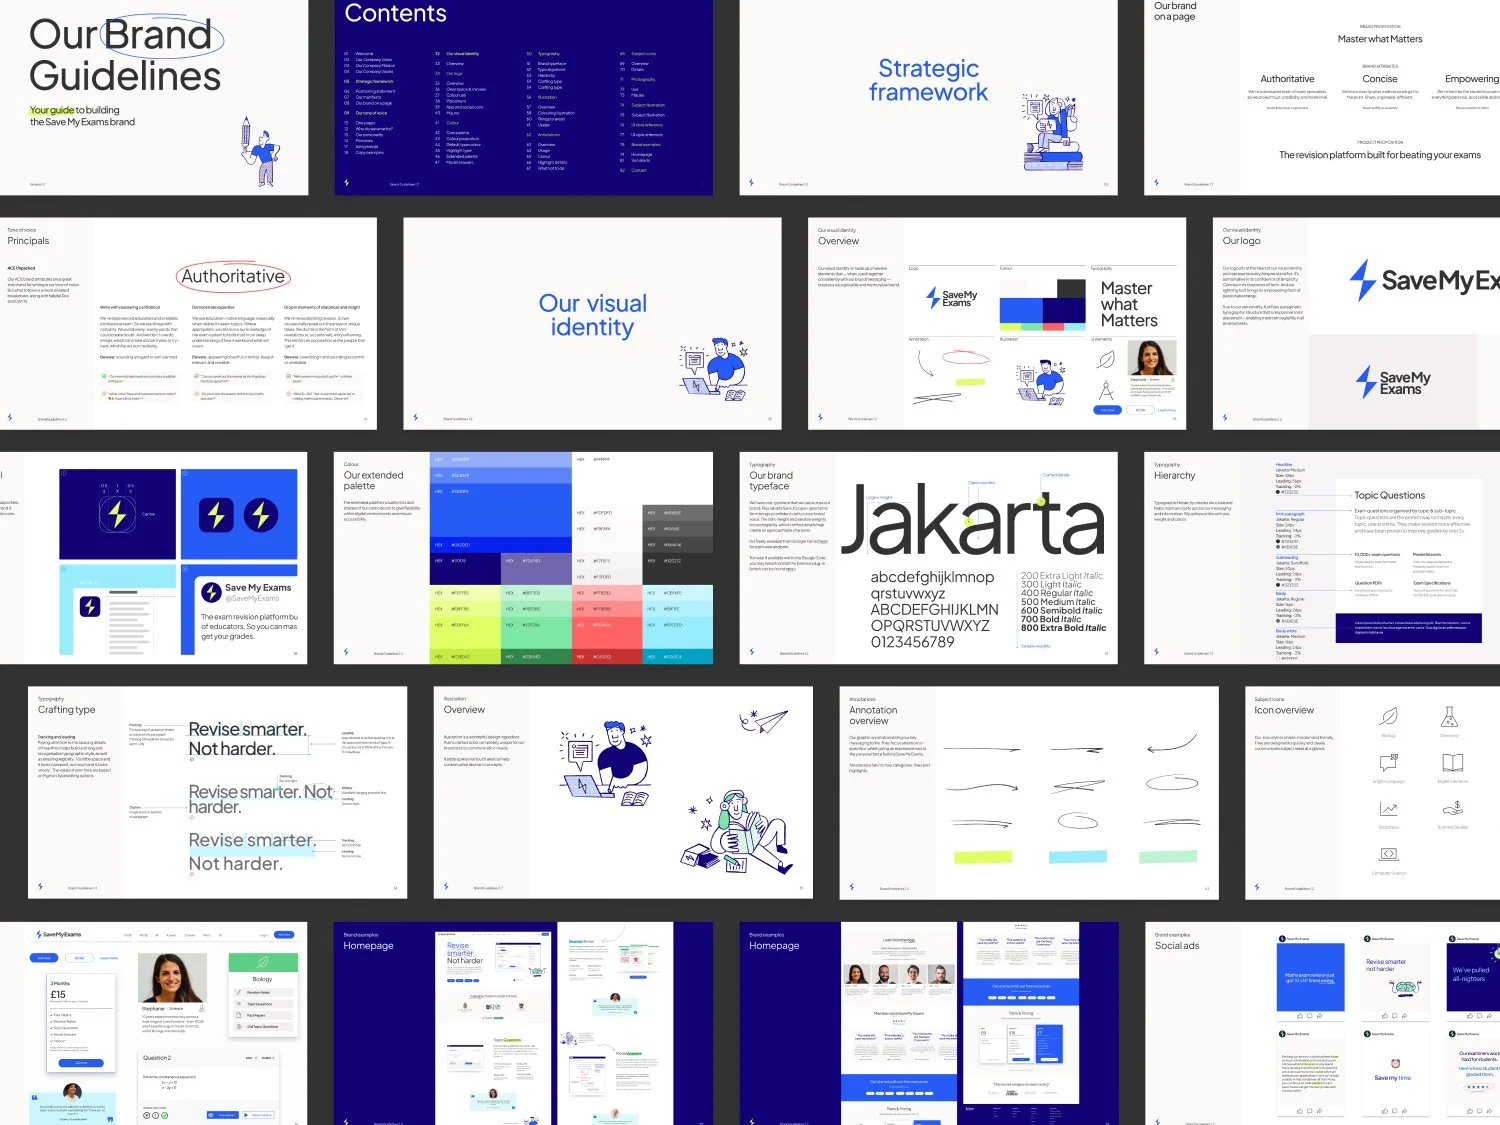Click '@SaveMyExams' handle on the social card
This screenshot has width=1500, height=1125.
252,598
